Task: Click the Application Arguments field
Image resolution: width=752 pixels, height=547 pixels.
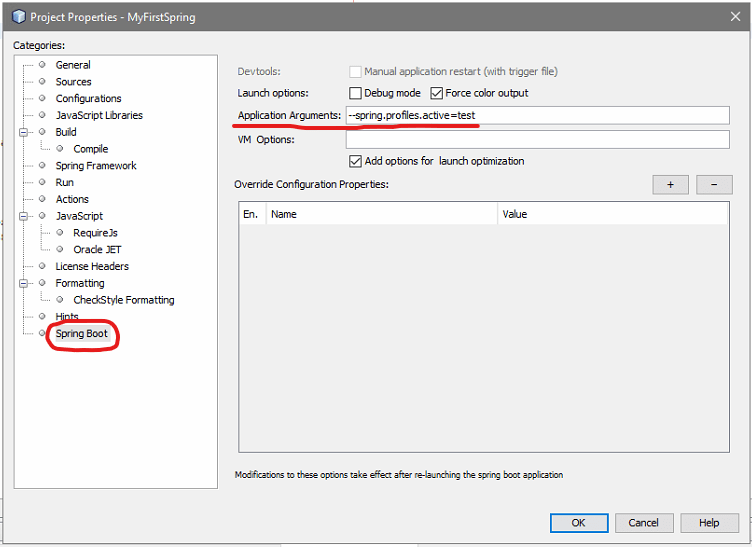Action: click(x=538, y=116)
